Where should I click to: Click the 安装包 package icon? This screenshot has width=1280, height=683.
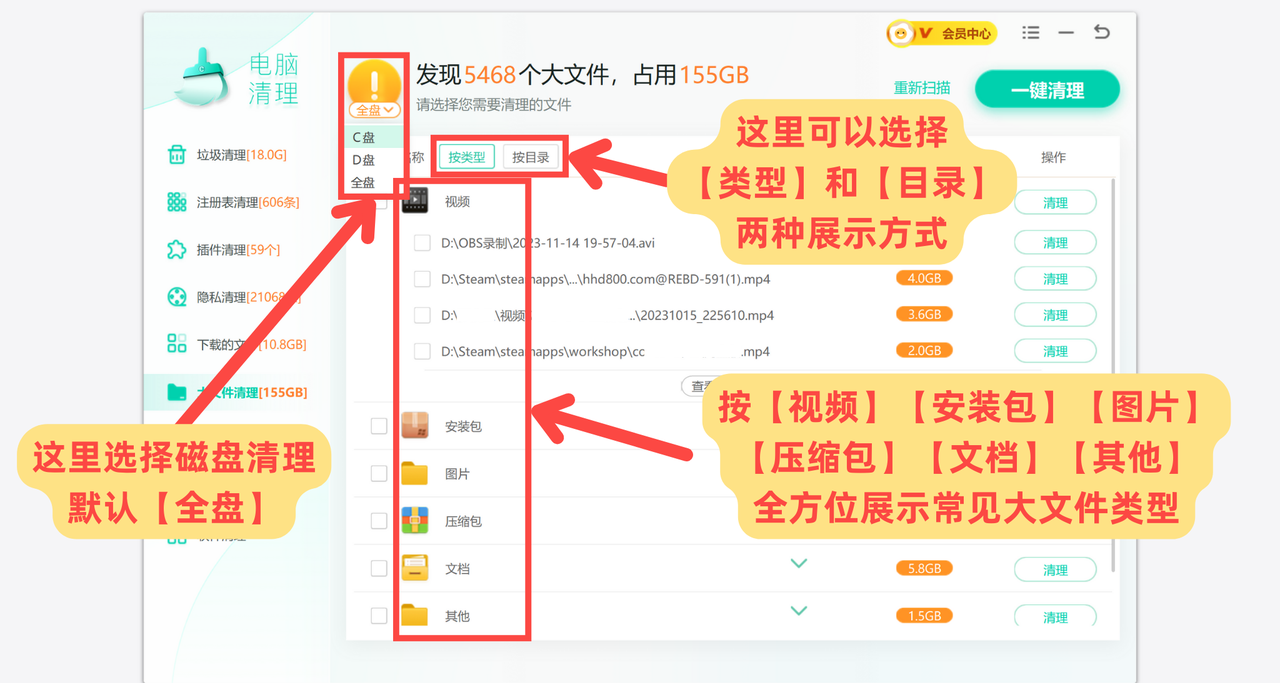point(415,425)
